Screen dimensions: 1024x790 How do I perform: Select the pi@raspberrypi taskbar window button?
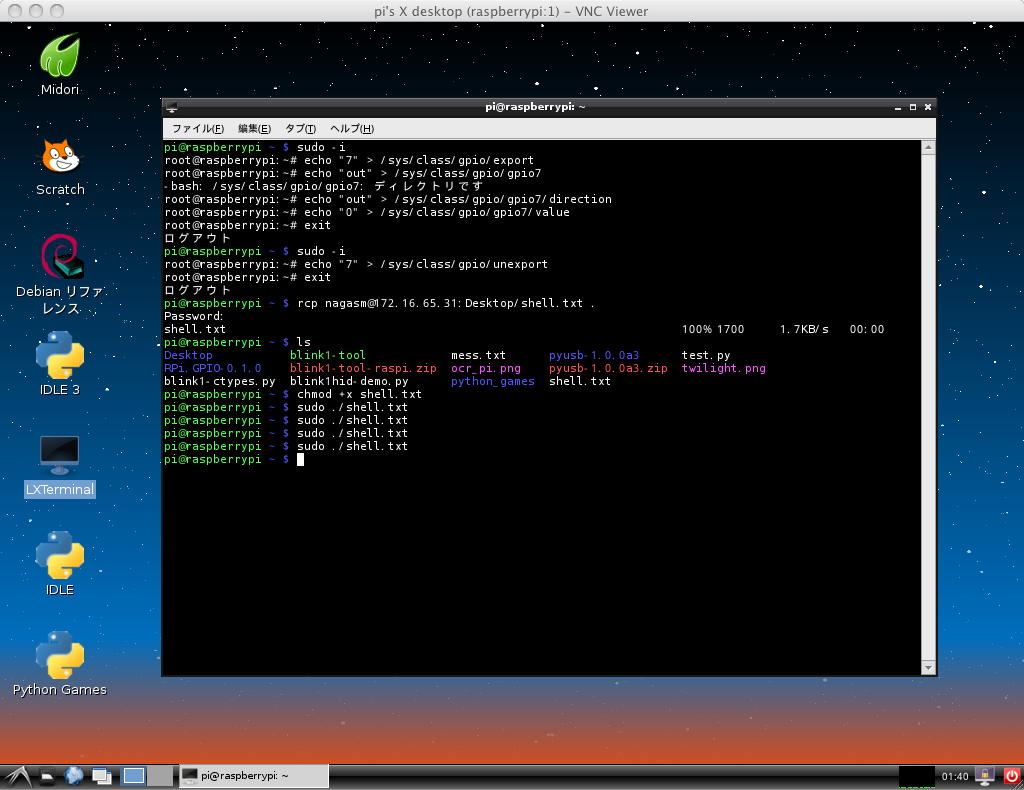click(253, 776)
